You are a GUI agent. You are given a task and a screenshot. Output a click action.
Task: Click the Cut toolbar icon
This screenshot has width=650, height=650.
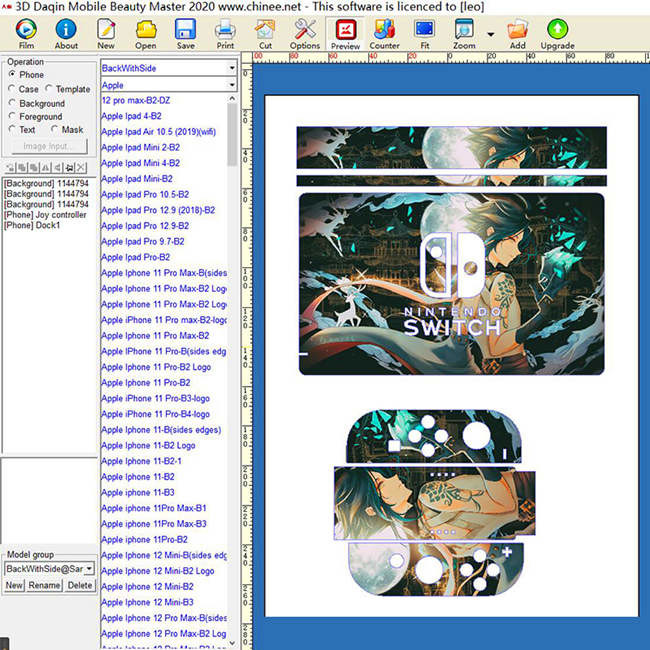click(265, 34)
